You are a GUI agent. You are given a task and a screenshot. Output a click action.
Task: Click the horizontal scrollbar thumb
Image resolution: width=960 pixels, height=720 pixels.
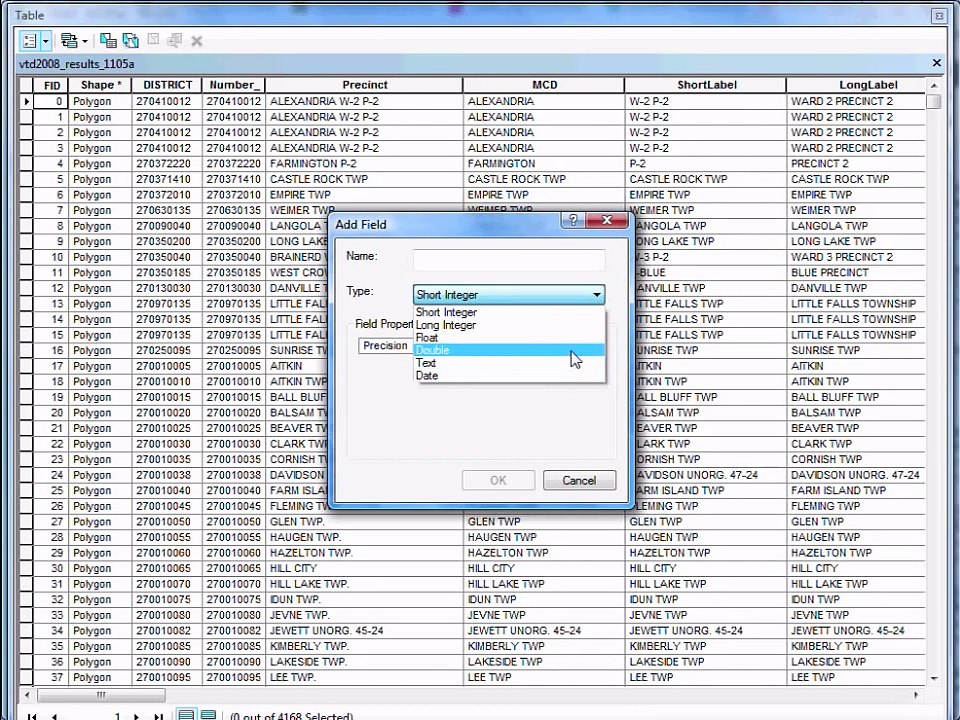(101, 695)
